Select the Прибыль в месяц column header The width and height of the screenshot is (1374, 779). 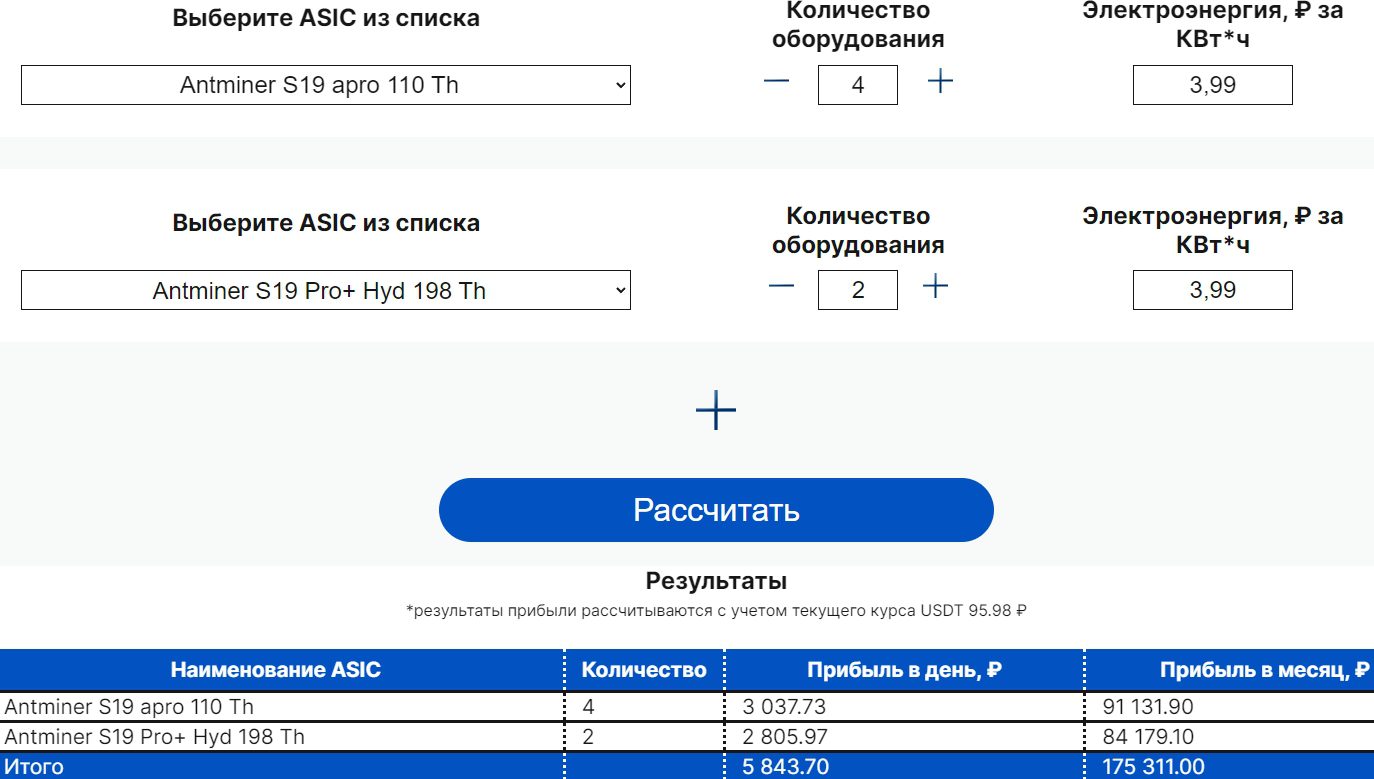[x=1264, y=670]
